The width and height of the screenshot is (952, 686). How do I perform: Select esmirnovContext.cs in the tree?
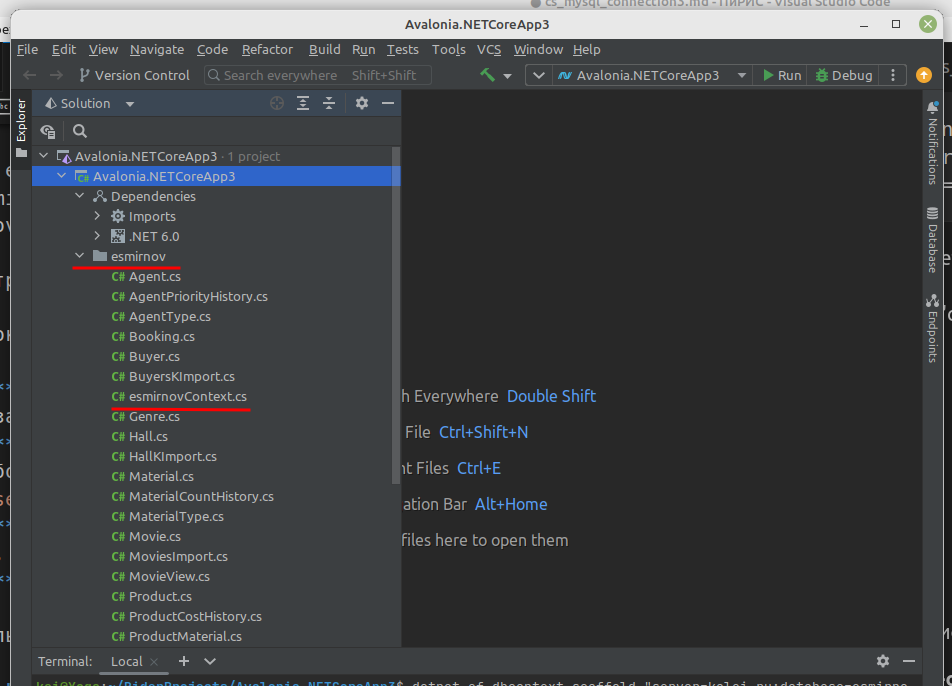[x=187, y=396]
